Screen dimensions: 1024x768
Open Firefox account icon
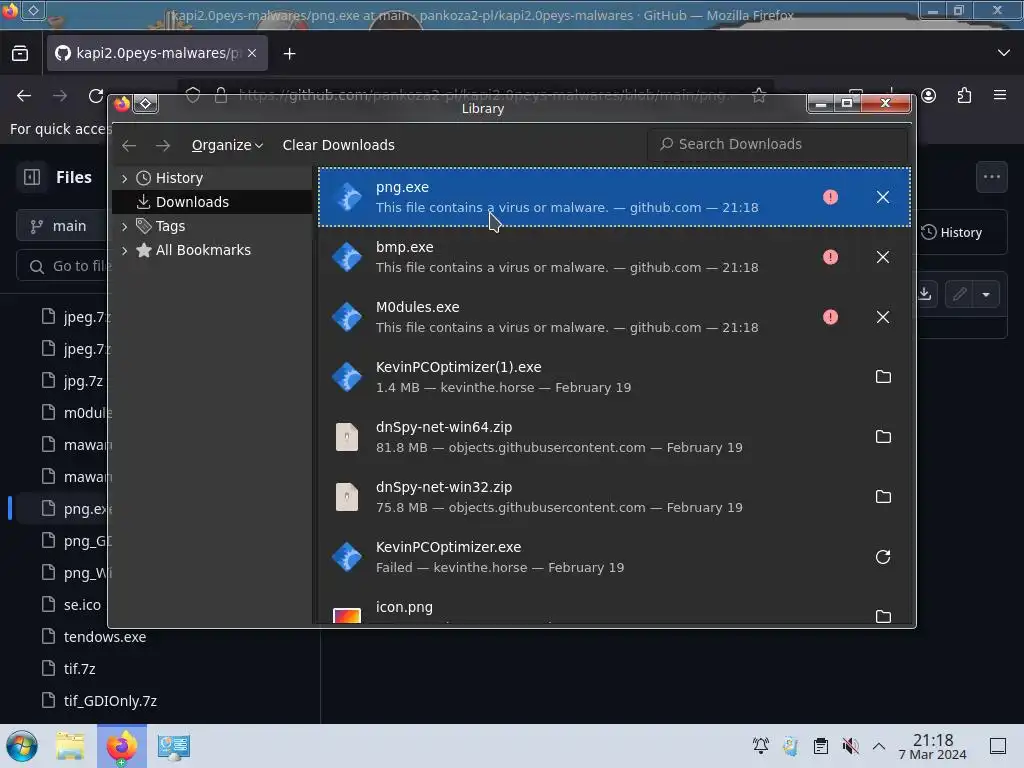tap(929, 96)
